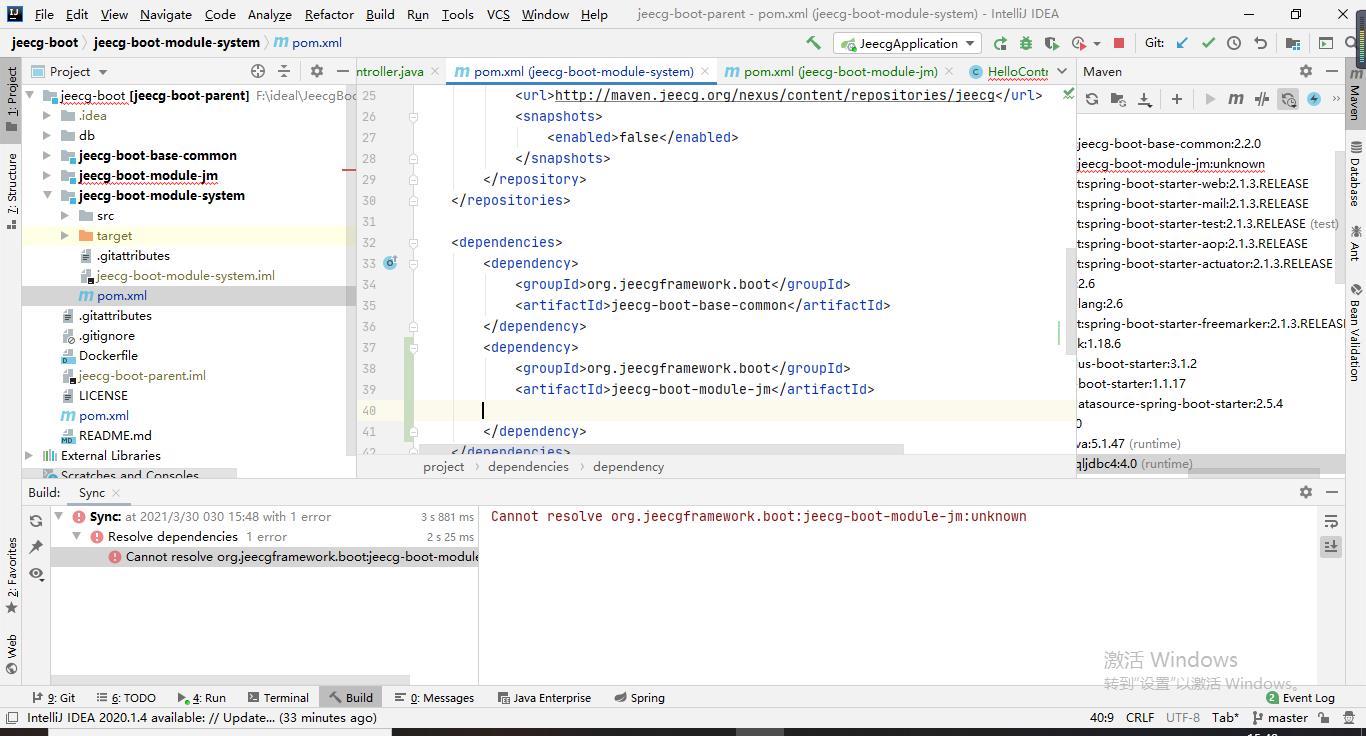Restart the sync in Build panel
This screenshot has height=736, width=1366.
(36, 521)
